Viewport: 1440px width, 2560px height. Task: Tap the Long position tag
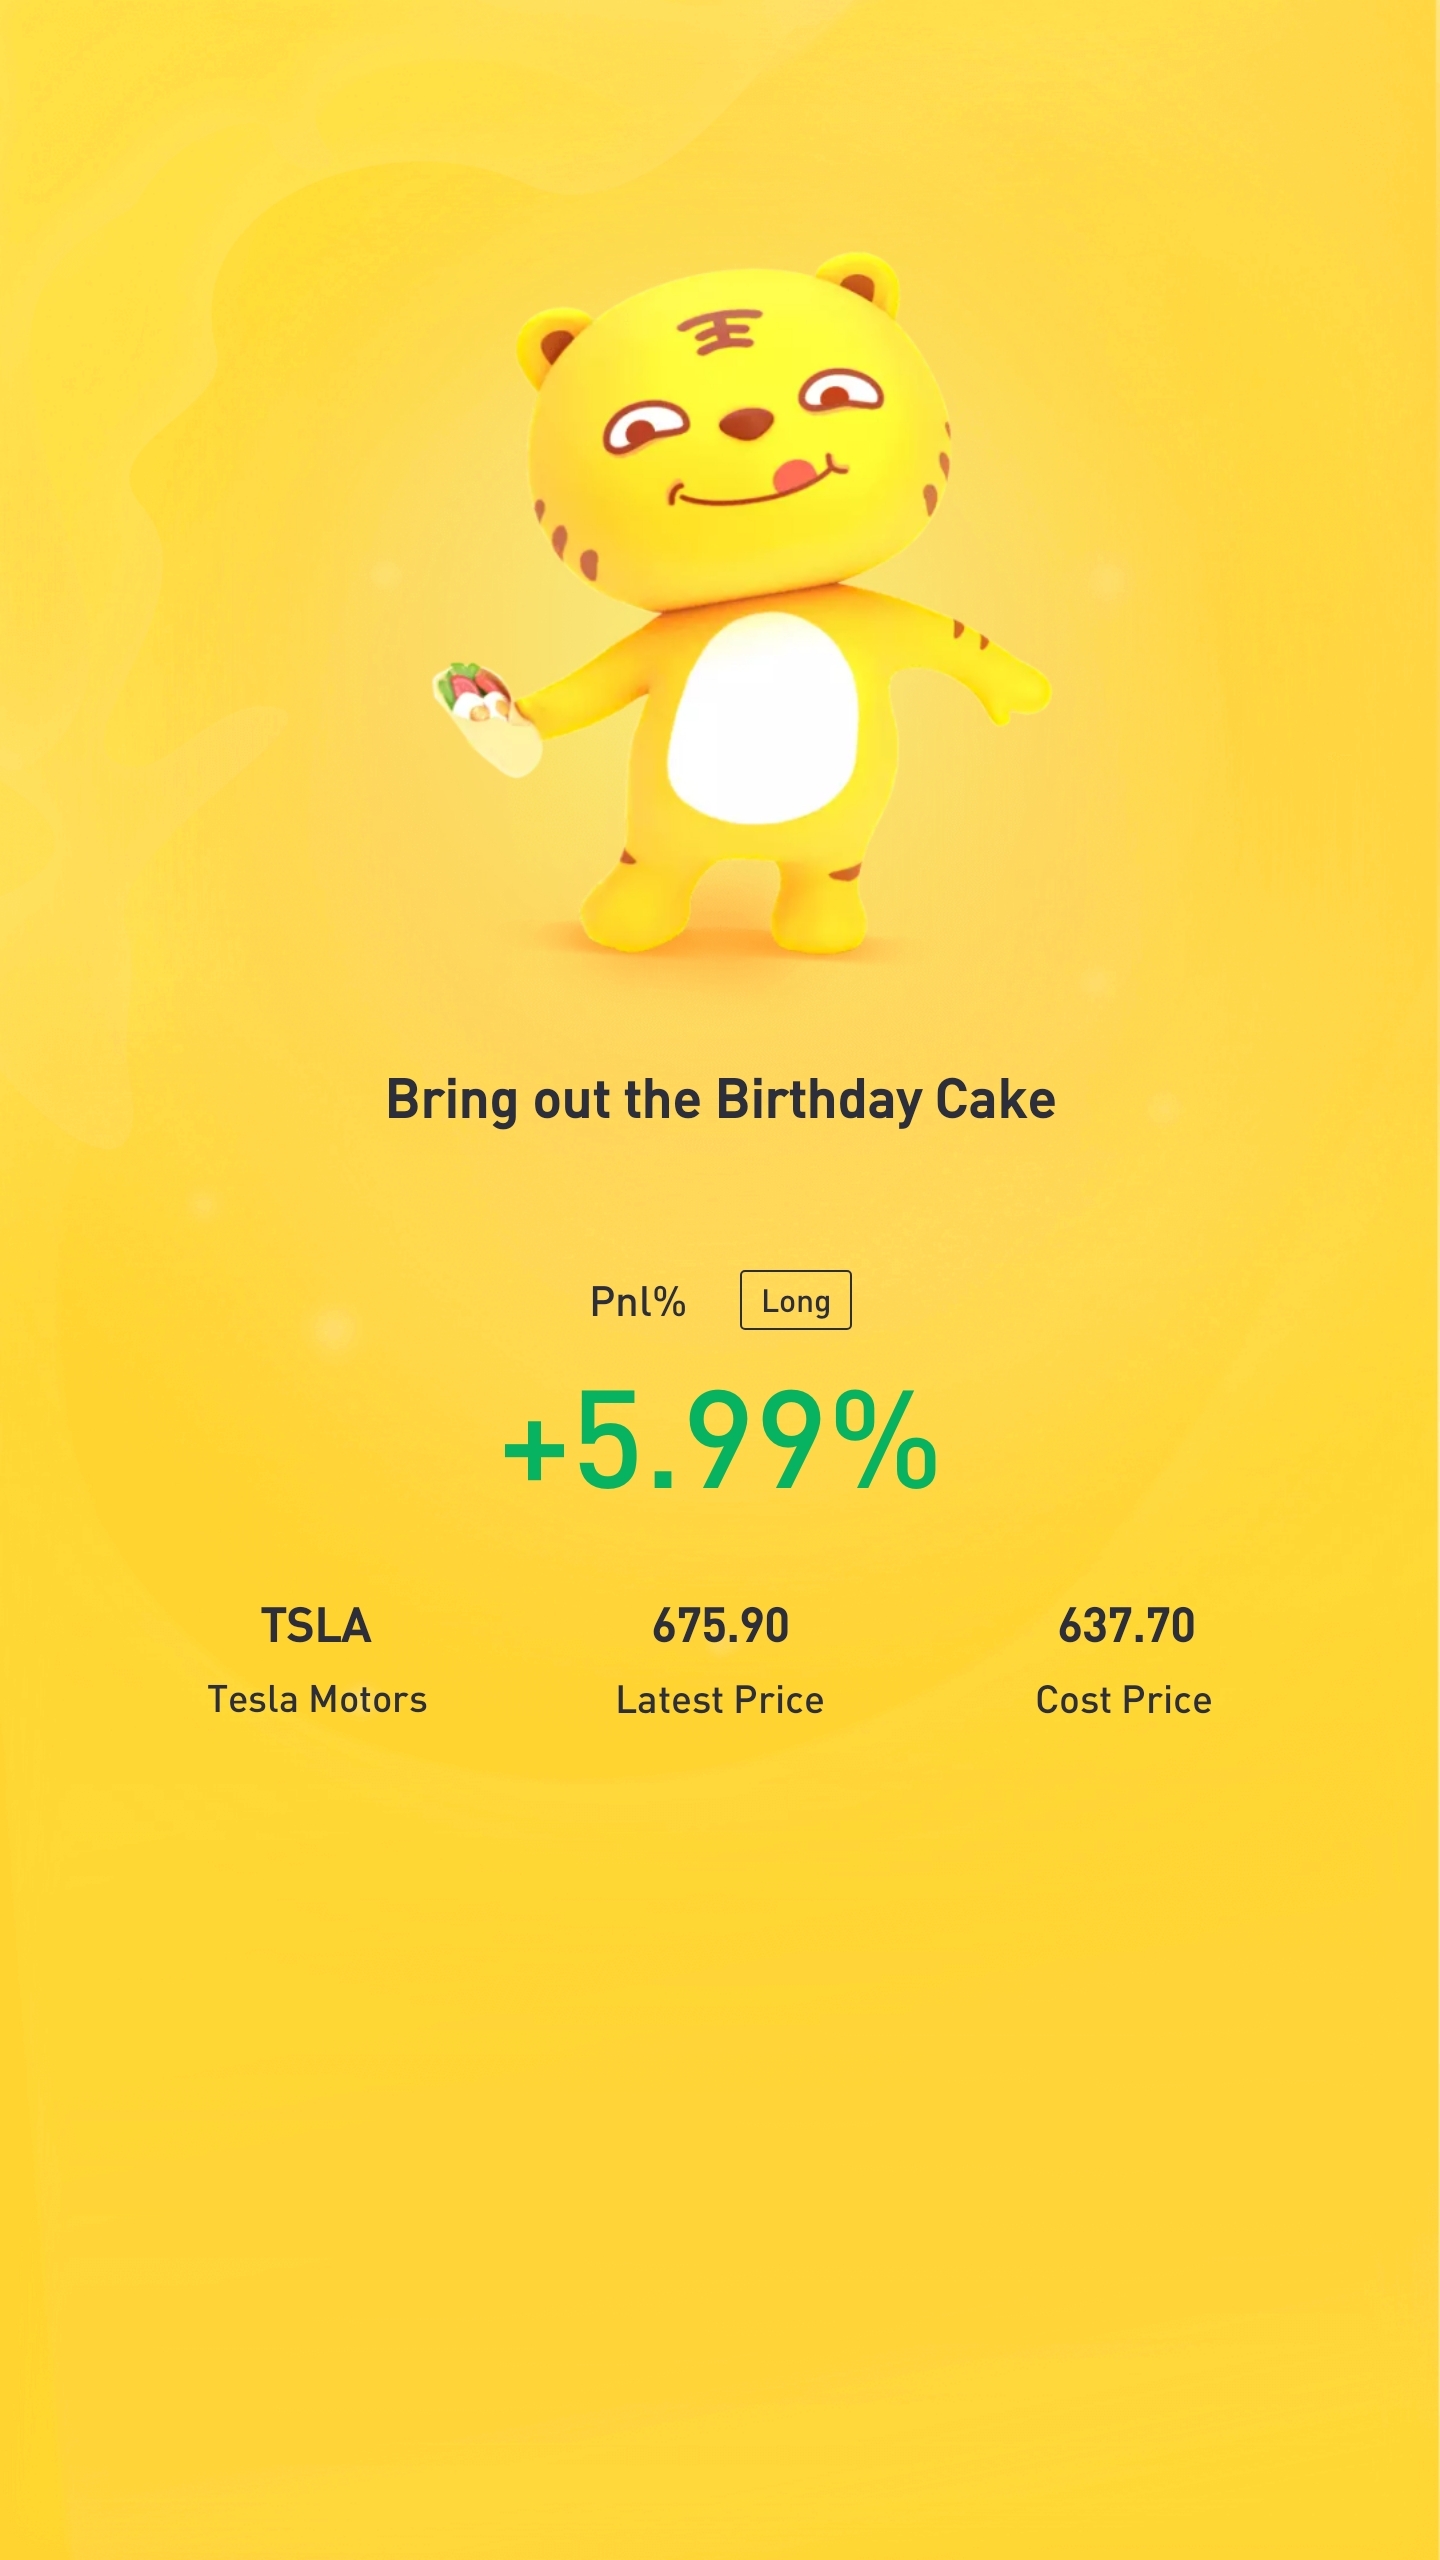click(x=795, y=1300)
